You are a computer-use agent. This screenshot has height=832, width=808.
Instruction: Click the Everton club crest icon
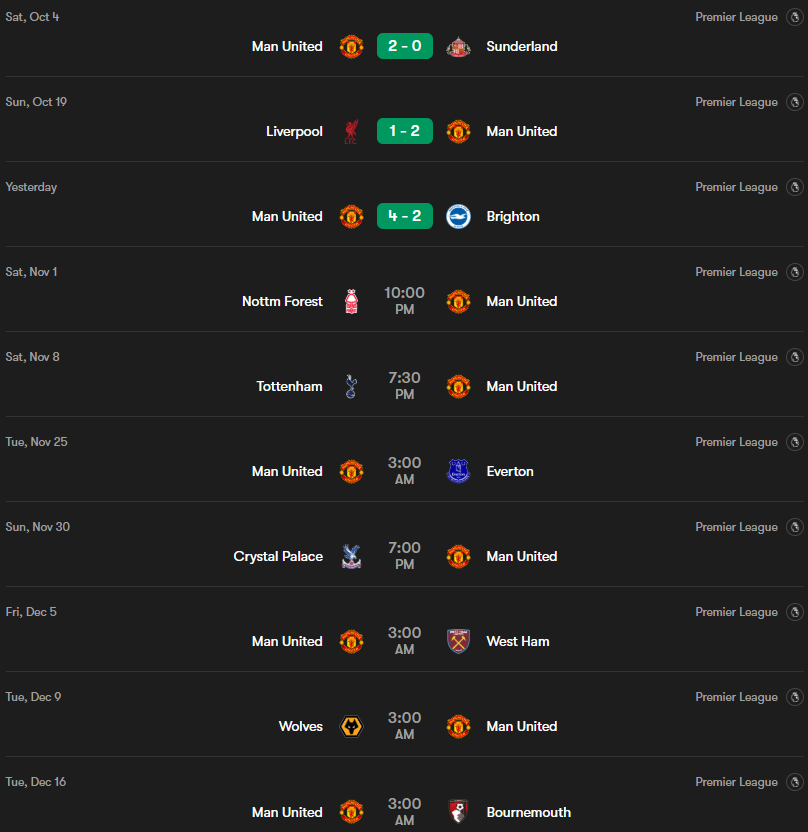click(x=459, y=472)
